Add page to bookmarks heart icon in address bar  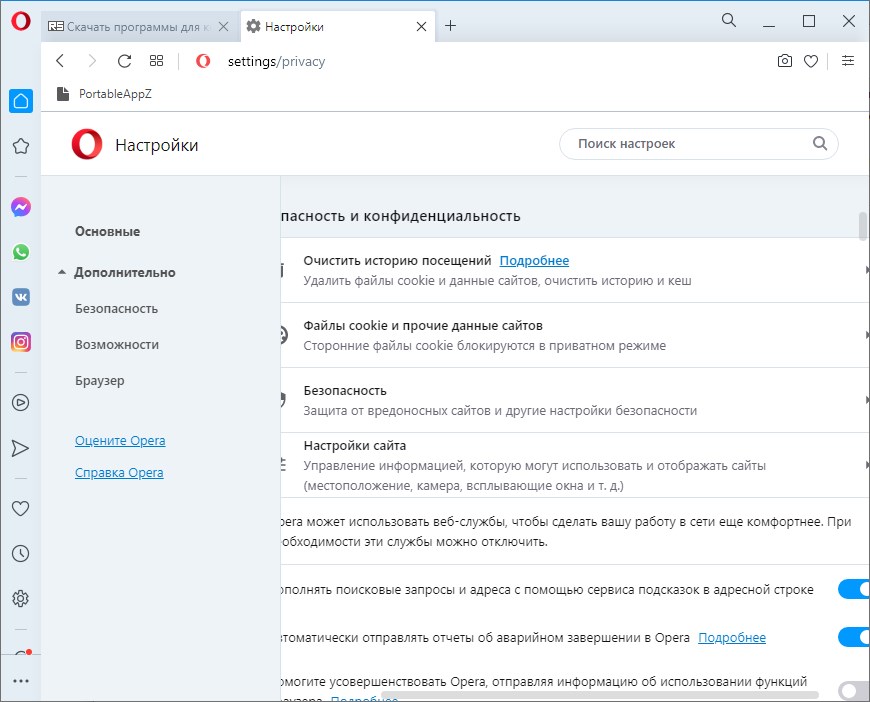pyautogui.click(x=811, y=61)
